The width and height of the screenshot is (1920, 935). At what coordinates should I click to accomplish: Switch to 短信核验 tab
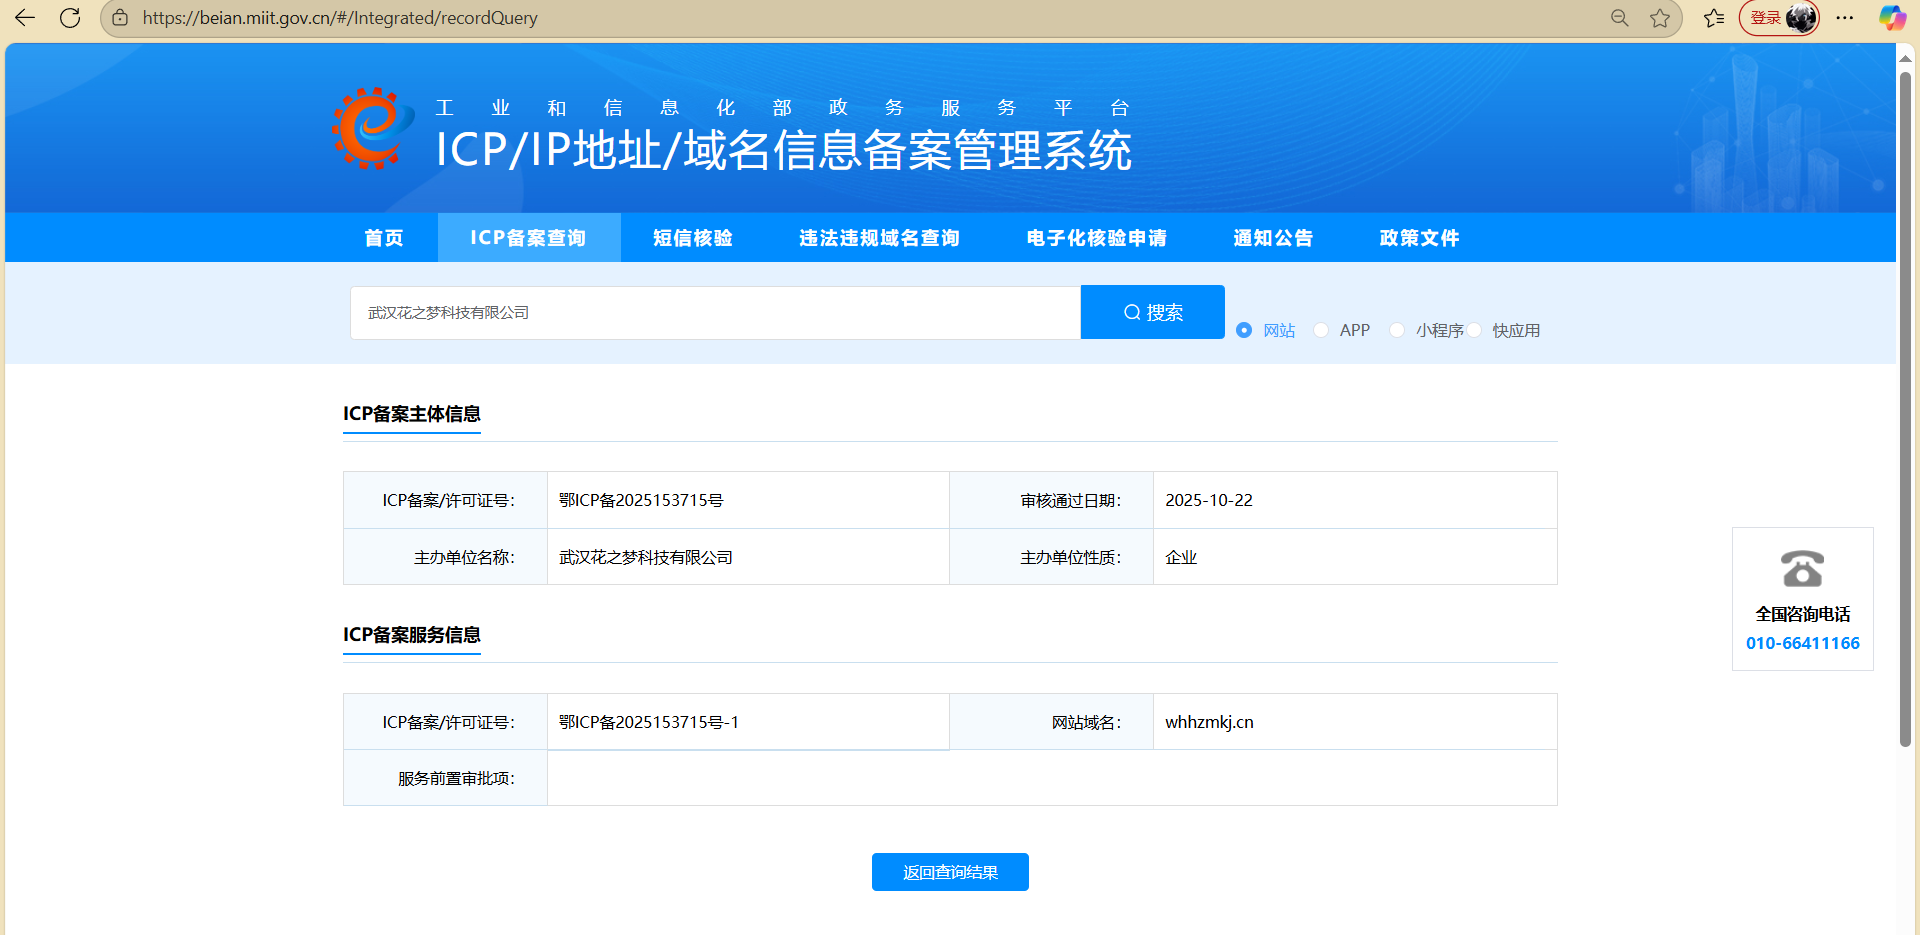point(693,238)
